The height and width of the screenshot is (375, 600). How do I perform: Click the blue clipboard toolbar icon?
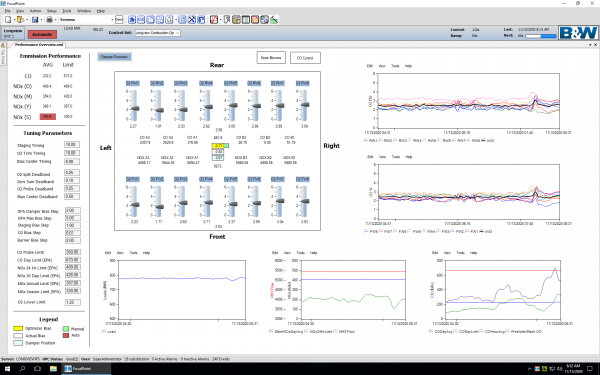169,20
